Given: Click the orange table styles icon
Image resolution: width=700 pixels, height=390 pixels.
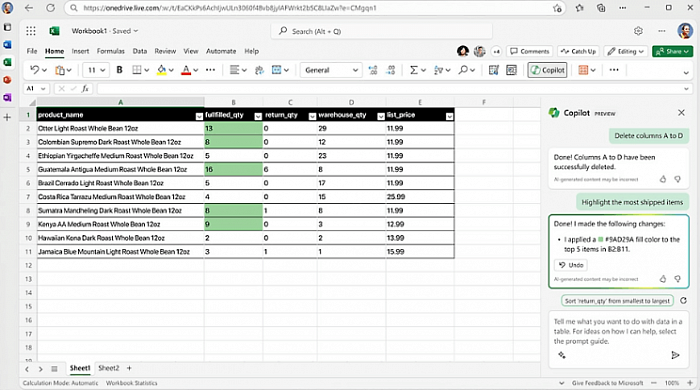Looking at the screenshot, I should click(x=583, y=70).
